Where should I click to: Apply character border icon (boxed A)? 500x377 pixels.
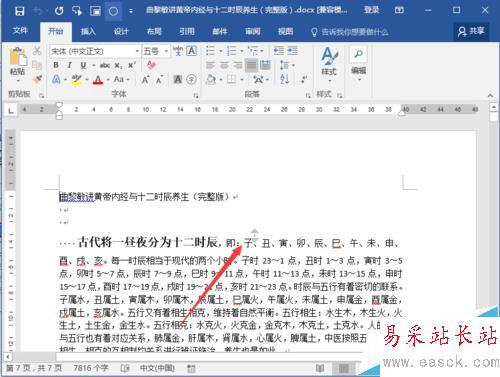[191, 51]
